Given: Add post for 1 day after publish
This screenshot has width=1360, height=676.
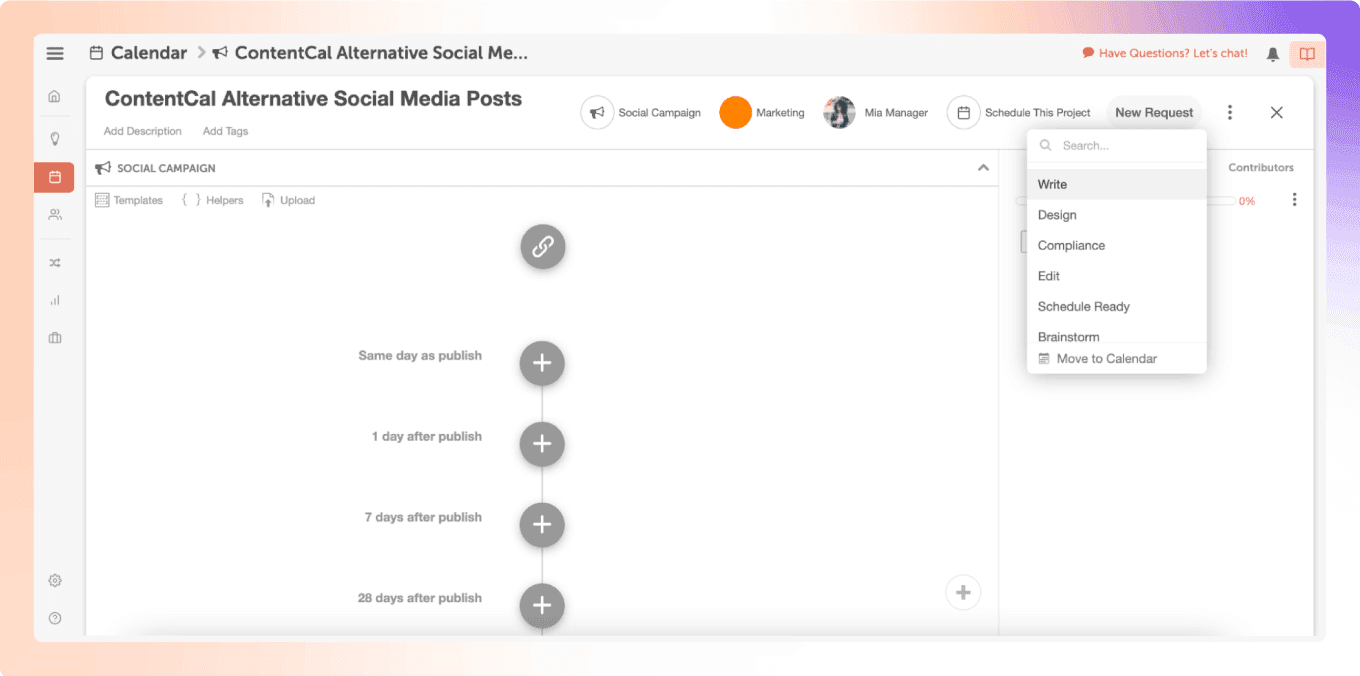Looking at the screenshot, I should point(542,444).
